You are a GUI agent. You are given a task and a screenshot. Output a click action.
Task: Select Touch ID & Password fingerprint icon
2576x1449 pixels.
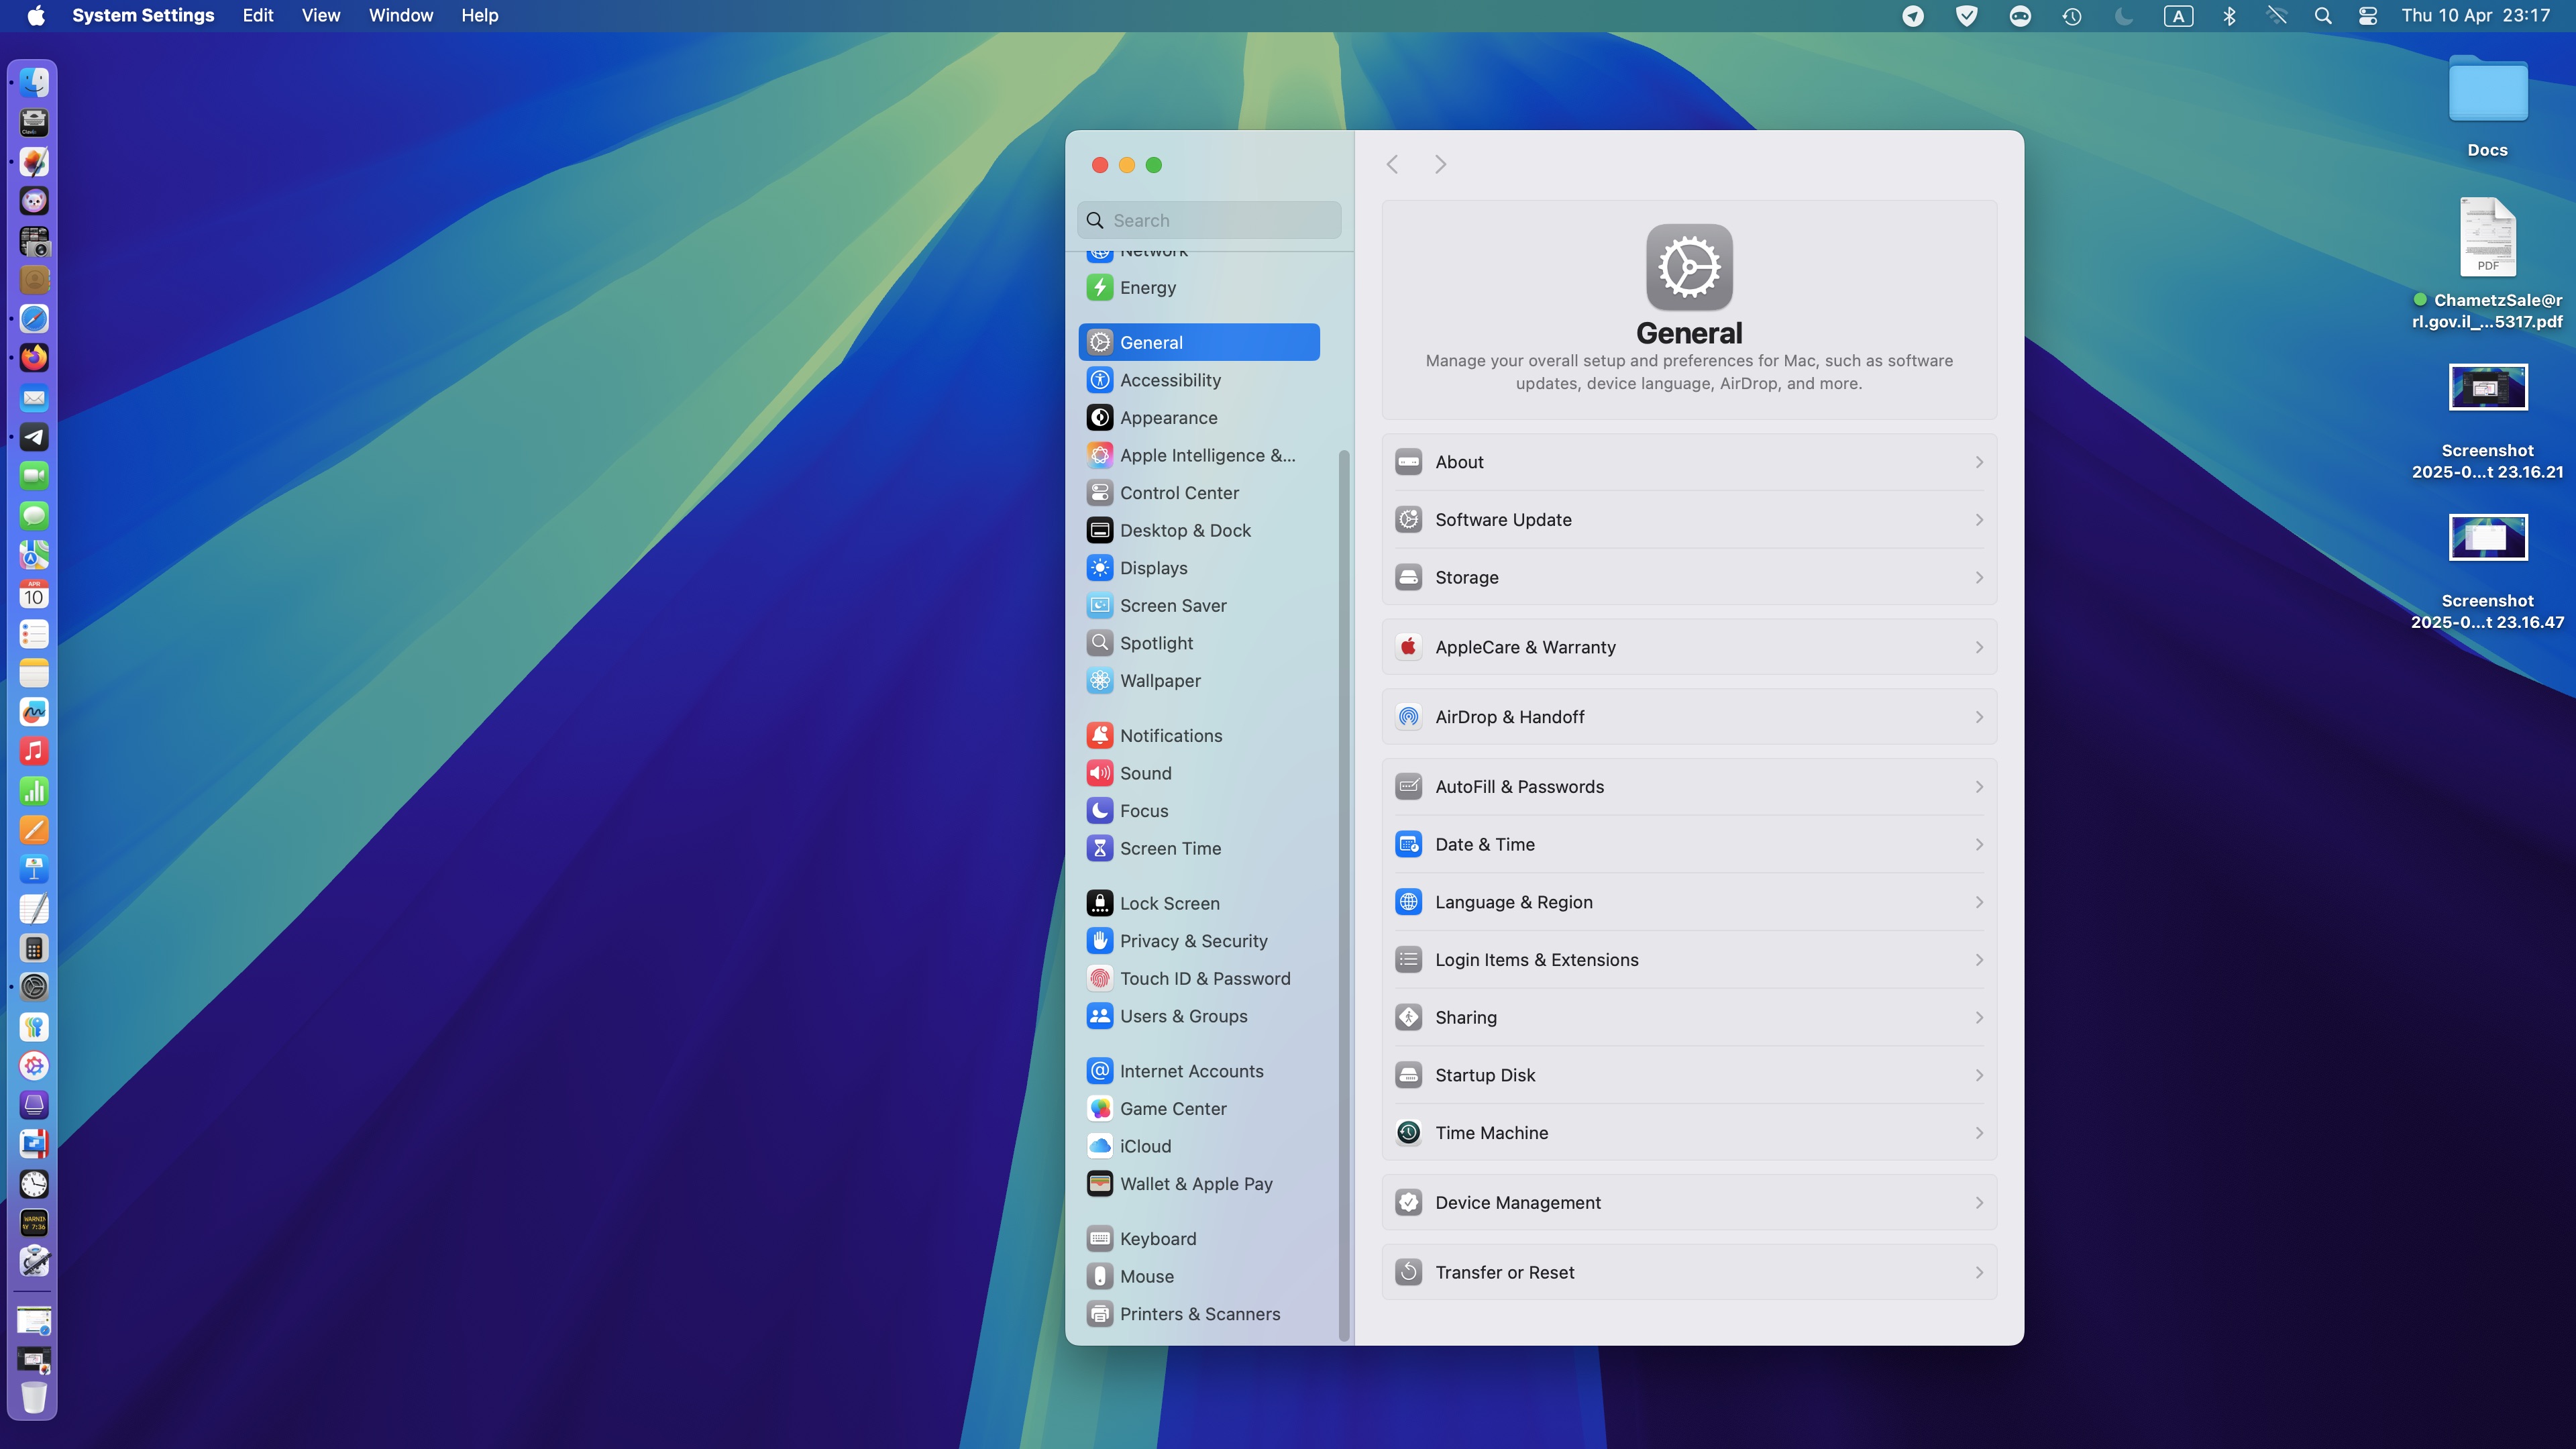tap(1099, 979)
